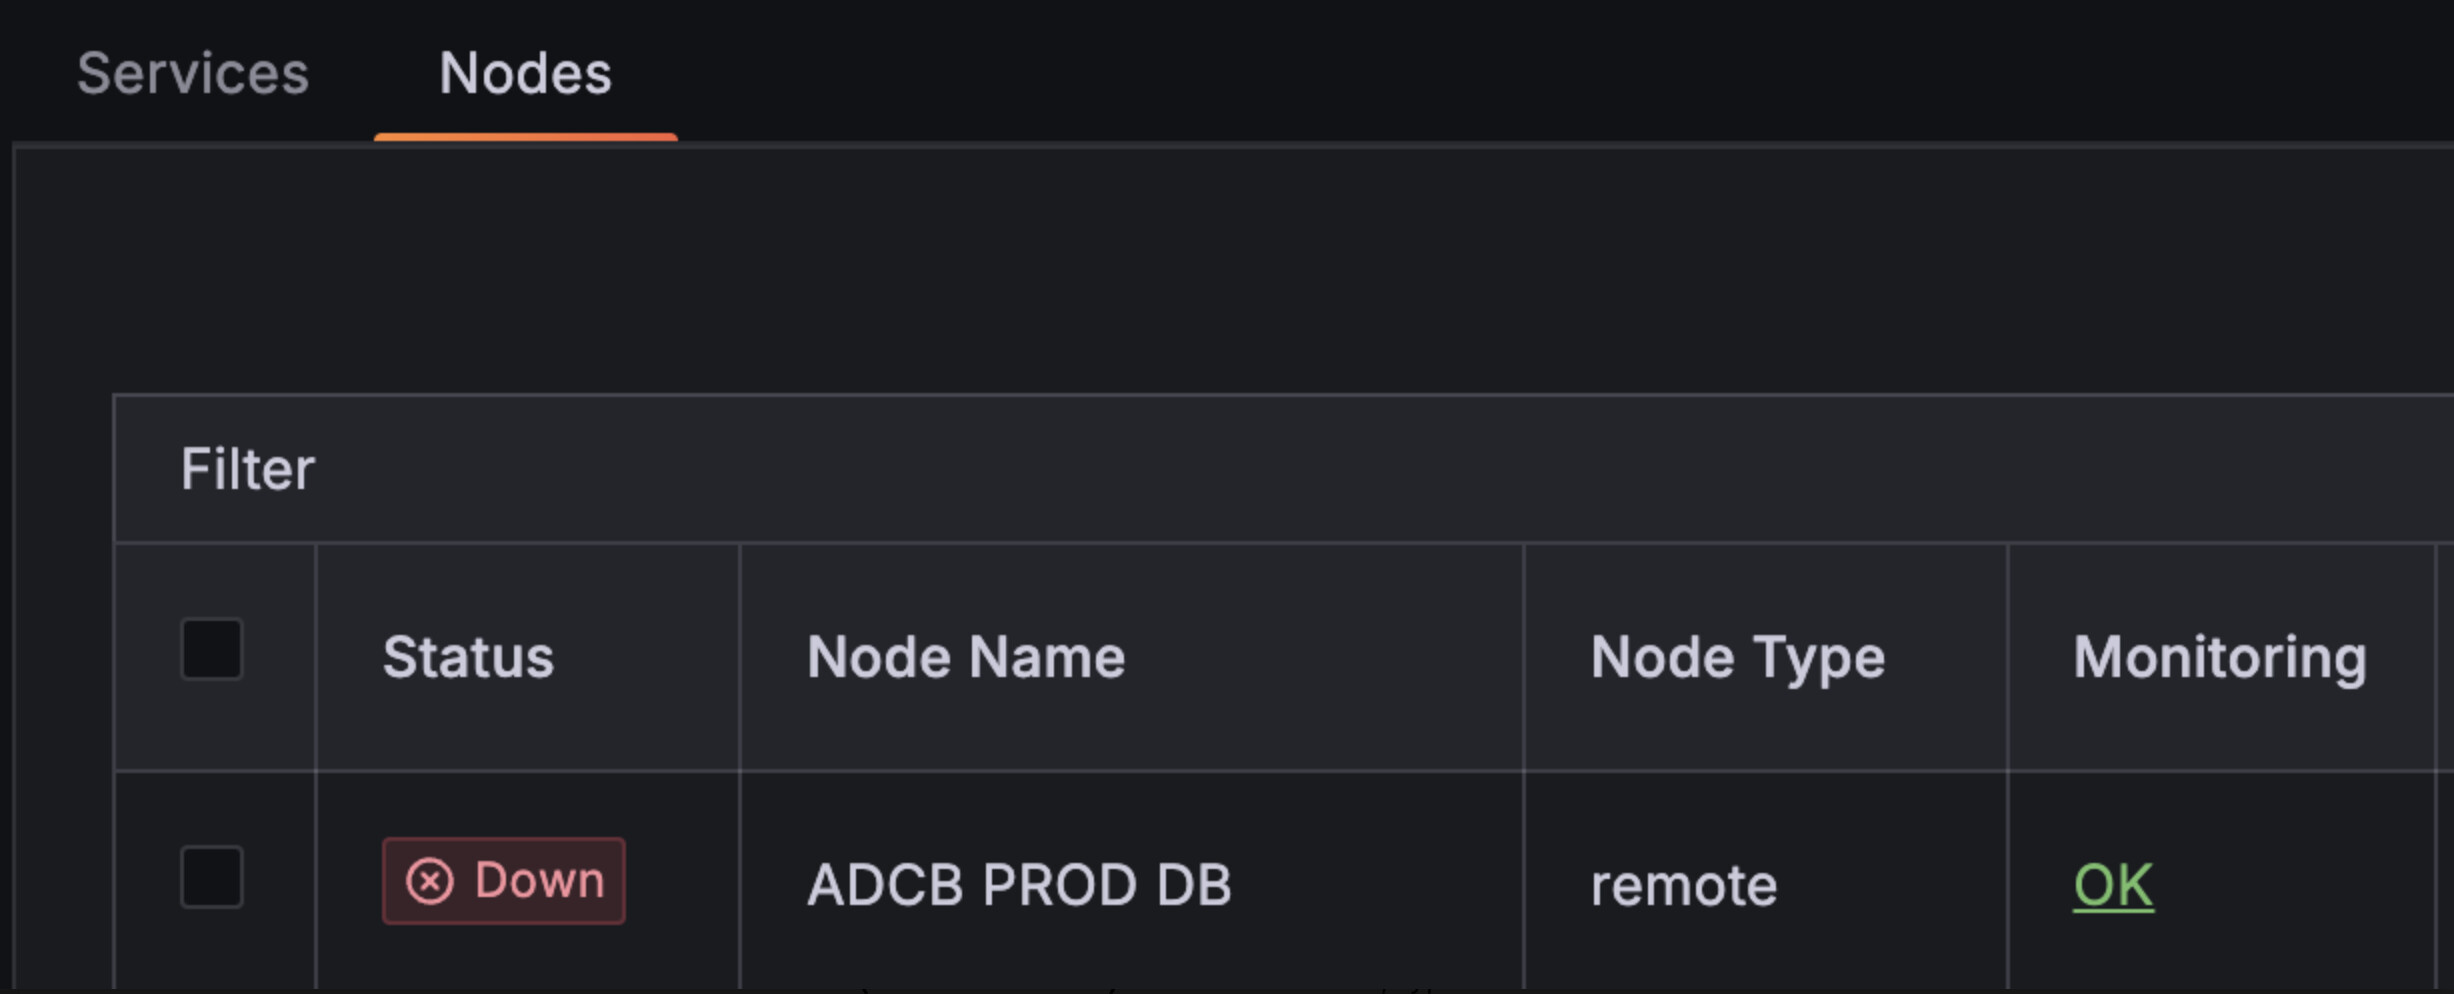Check the ADCB PROD DB row checkbox

[x=211, y=877]
